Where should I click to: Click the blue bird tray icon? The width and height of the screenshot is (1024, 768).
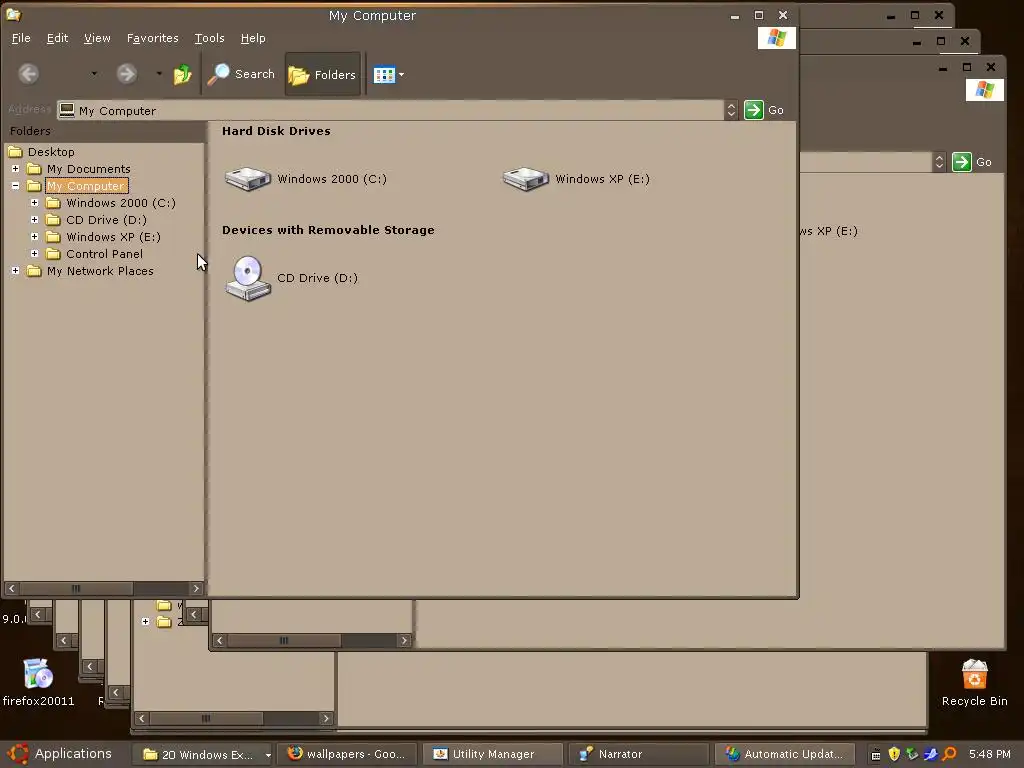931,754
